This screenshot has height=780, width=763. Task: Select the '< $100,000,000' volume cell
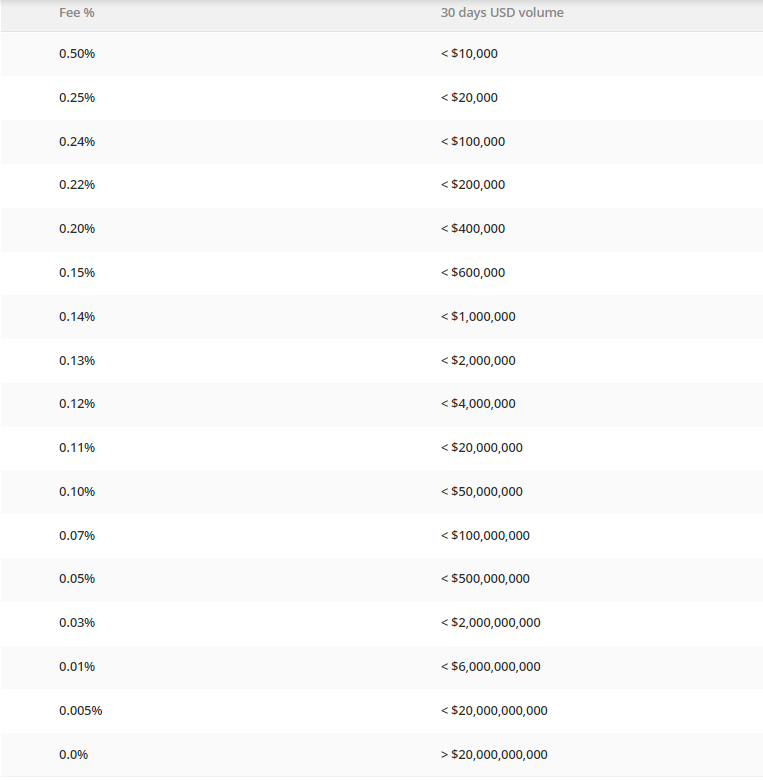pos(485,536)
